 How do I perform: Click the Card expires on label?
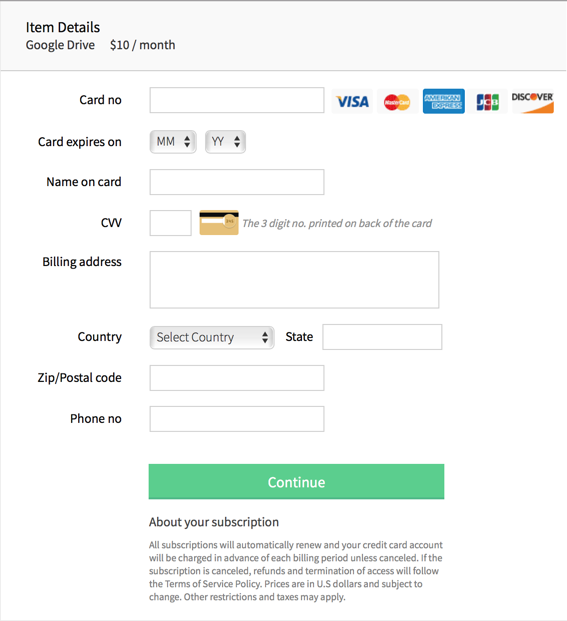point(80,142)
